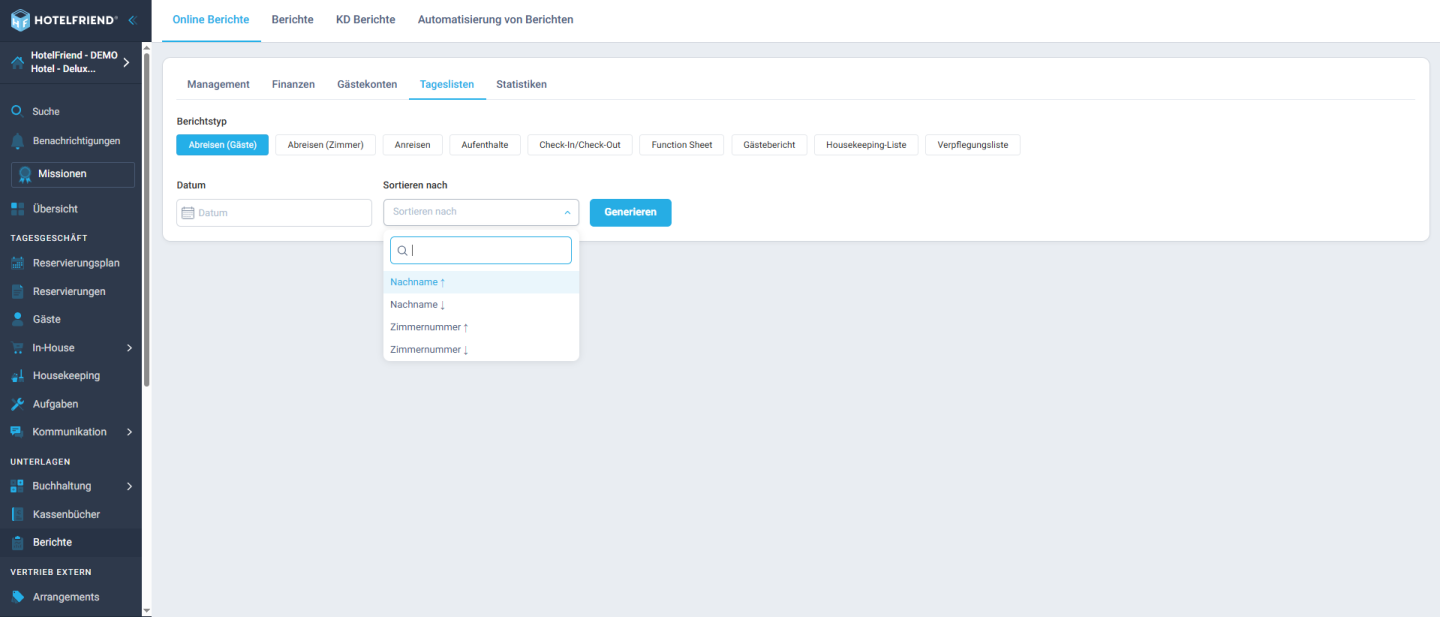Select Abreisen (Zimmer) report type
This screenshot has width=1440, height=617.
click(x=326, y=145)
